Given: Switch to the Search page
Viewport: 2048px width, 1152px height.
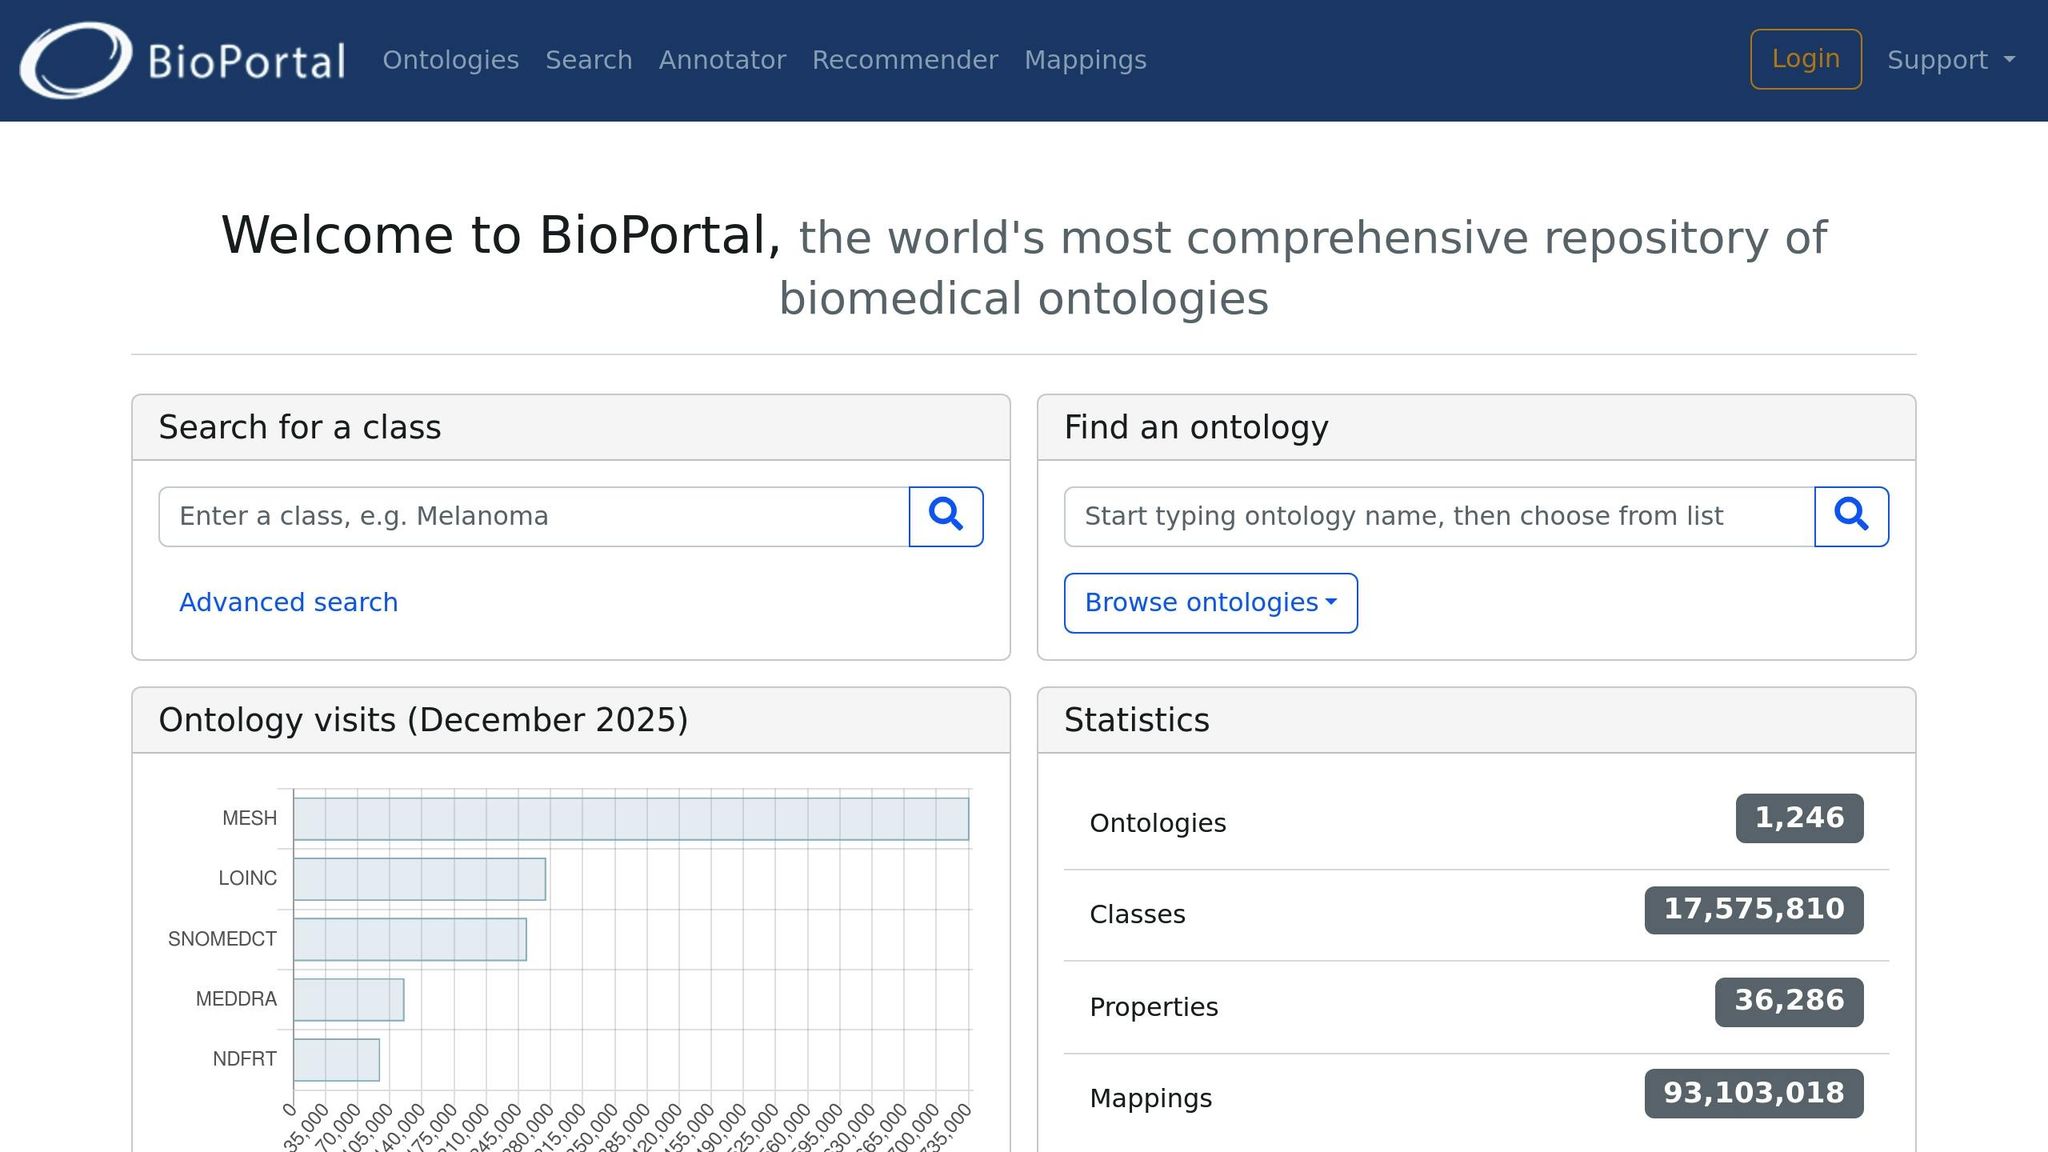Looking at the screenshot, I should 589,59.
